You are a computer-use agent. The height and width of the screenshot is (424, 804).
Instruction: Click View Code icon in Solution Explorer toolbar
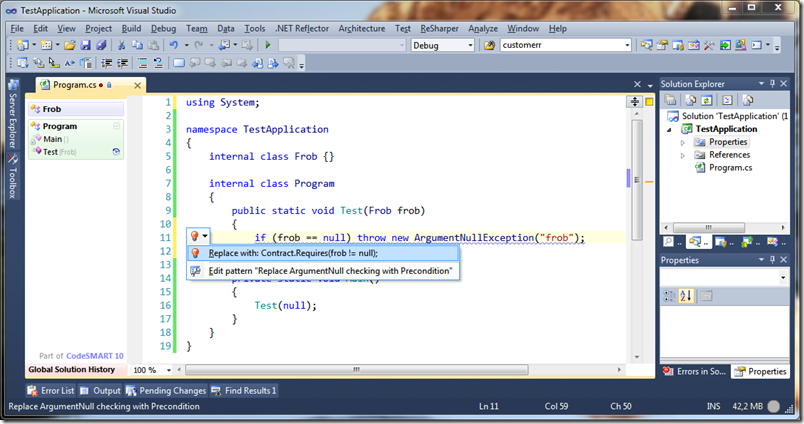coord(727,100)
